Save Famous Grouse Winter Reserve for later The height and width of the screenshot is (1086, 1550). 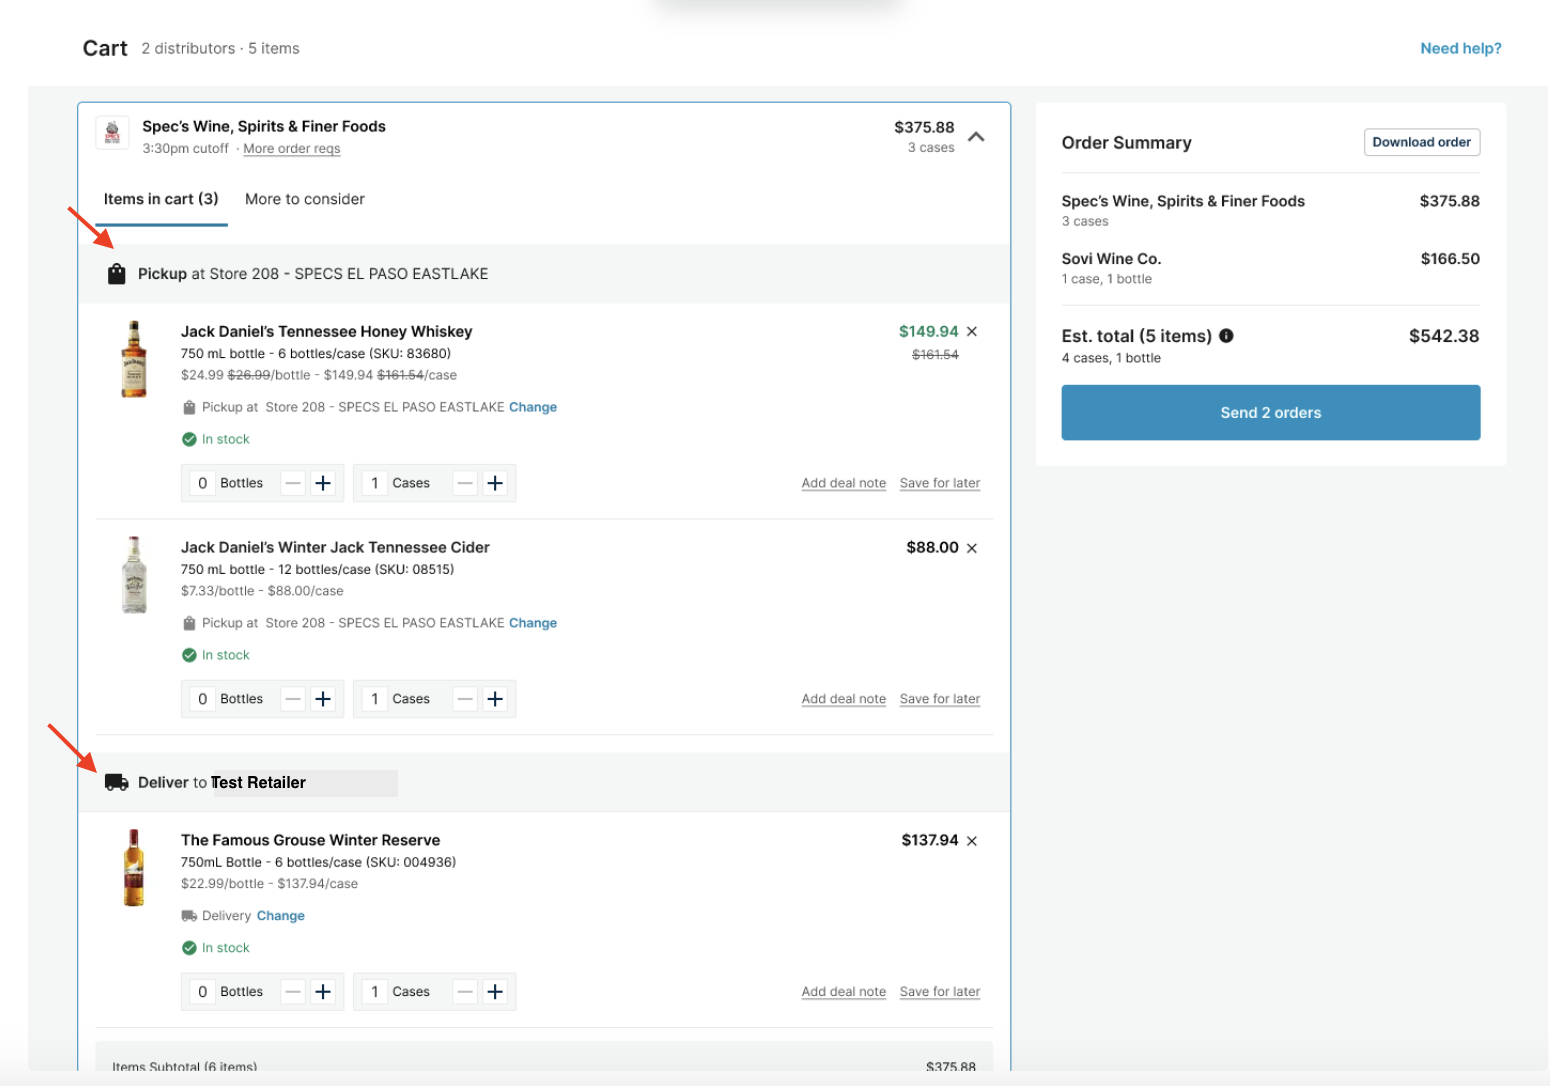click(939, 991)
